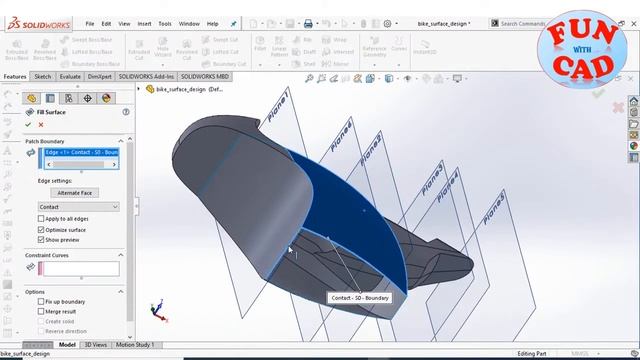Open the Motion Study 1 tab
The width and height of the screenshot is (640, 360).
tap(135, 345)
